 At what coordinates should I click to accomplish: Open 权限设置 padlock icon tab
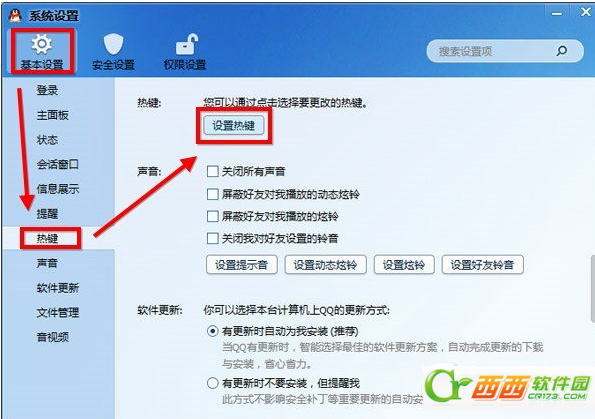[x=185, y=51]
